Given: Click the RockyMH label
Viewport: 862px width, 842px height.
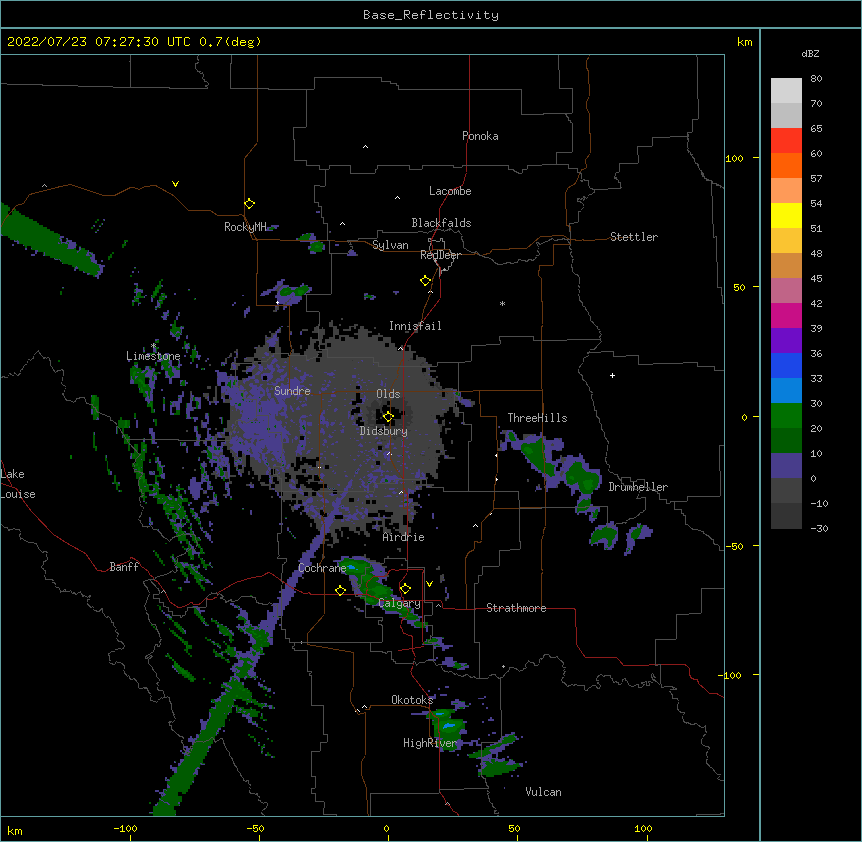Looking at the screenshot, I should point(245,227).
